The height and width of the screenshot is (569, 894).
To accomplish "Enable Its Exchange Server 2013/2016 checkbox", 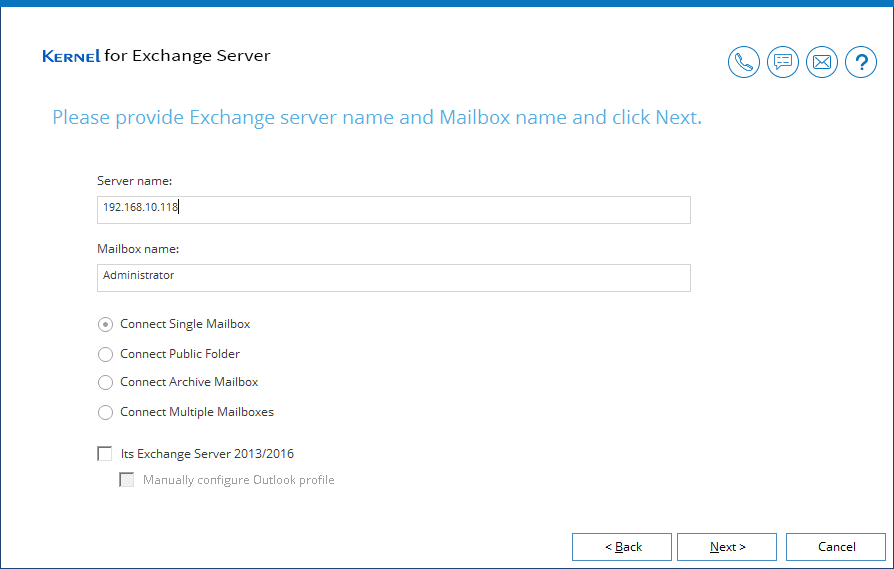I will (x=105, y=454).
